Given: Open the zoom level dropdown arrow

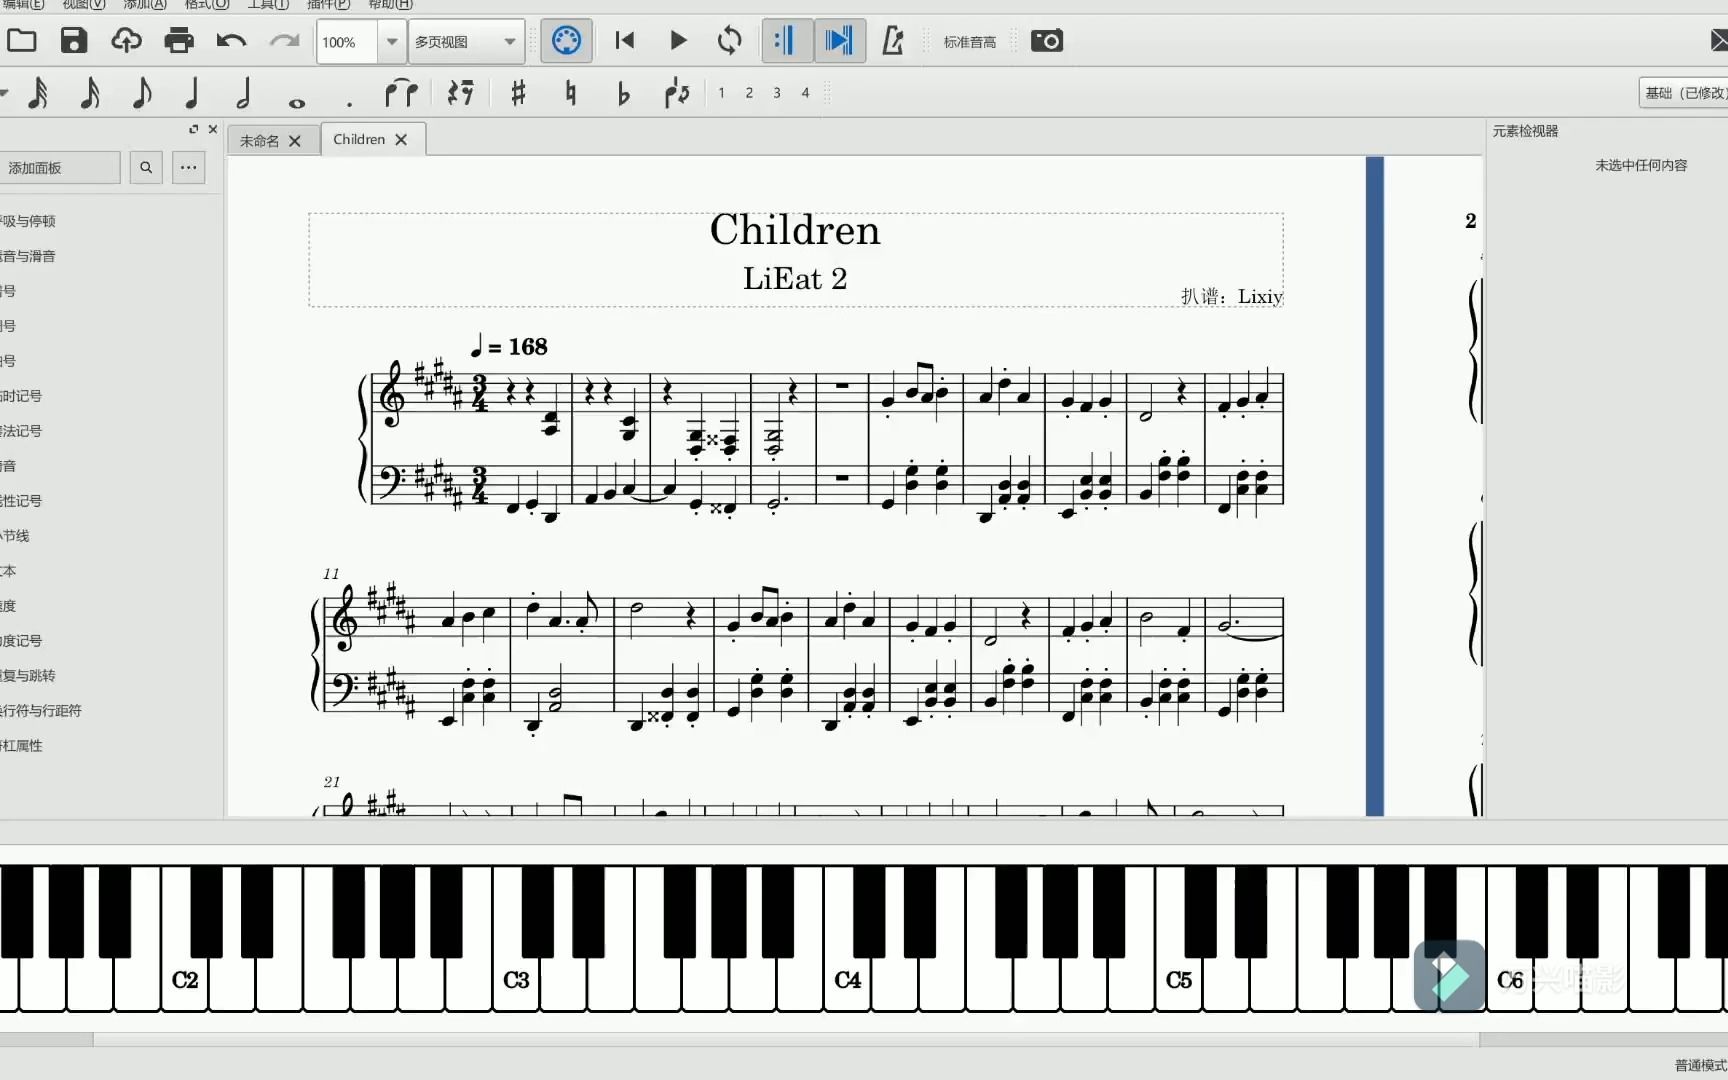Looking at the screenshot, I should (392, 42).
